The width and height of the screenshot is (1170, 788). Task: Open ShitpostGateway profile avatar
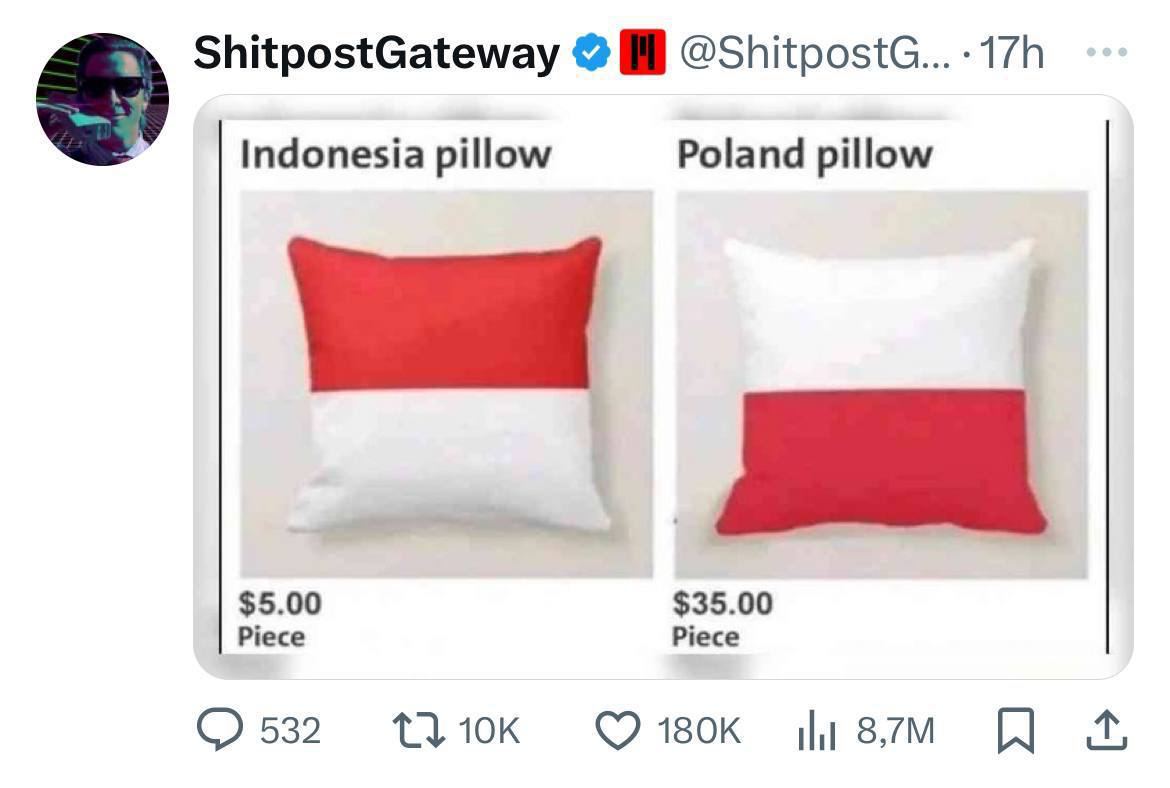click(x=102, y=98)
